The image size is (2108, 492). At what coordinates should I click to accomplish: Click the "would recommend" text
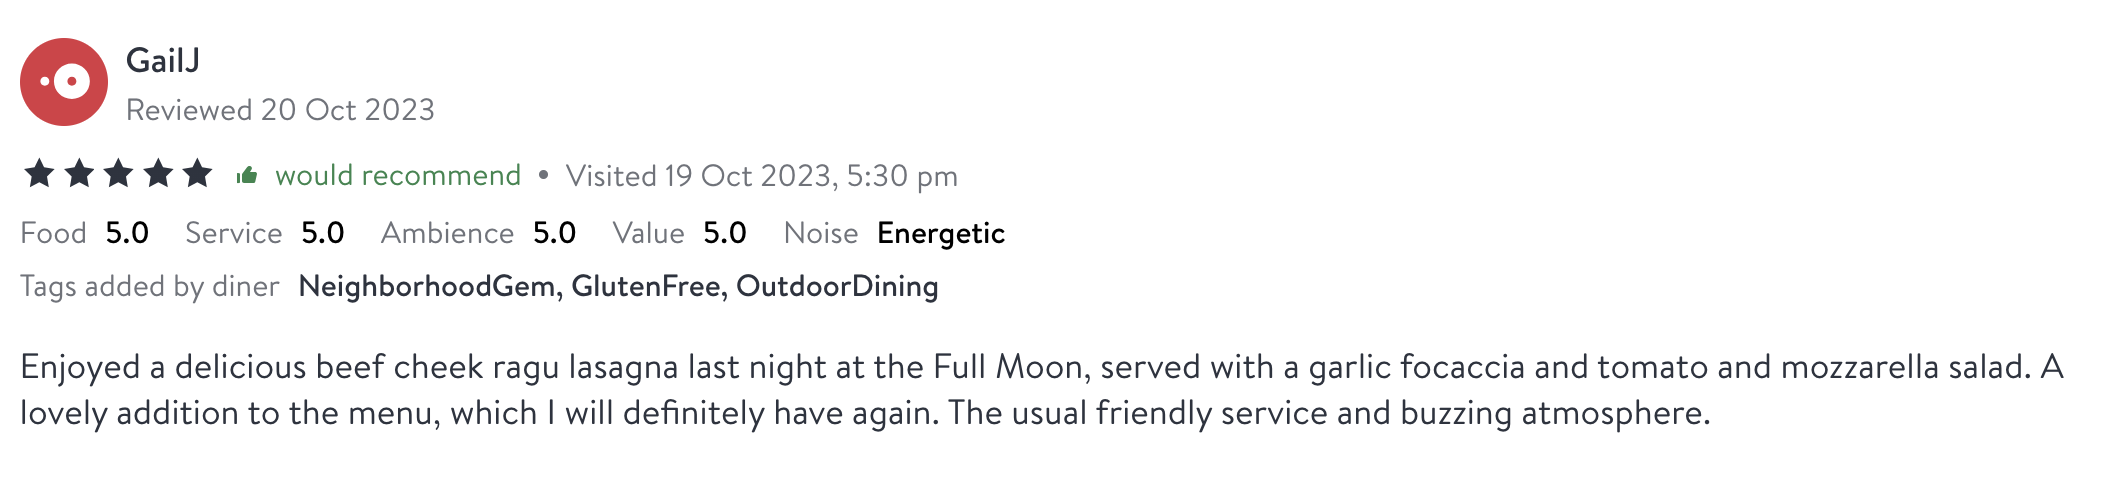(398, 176)
